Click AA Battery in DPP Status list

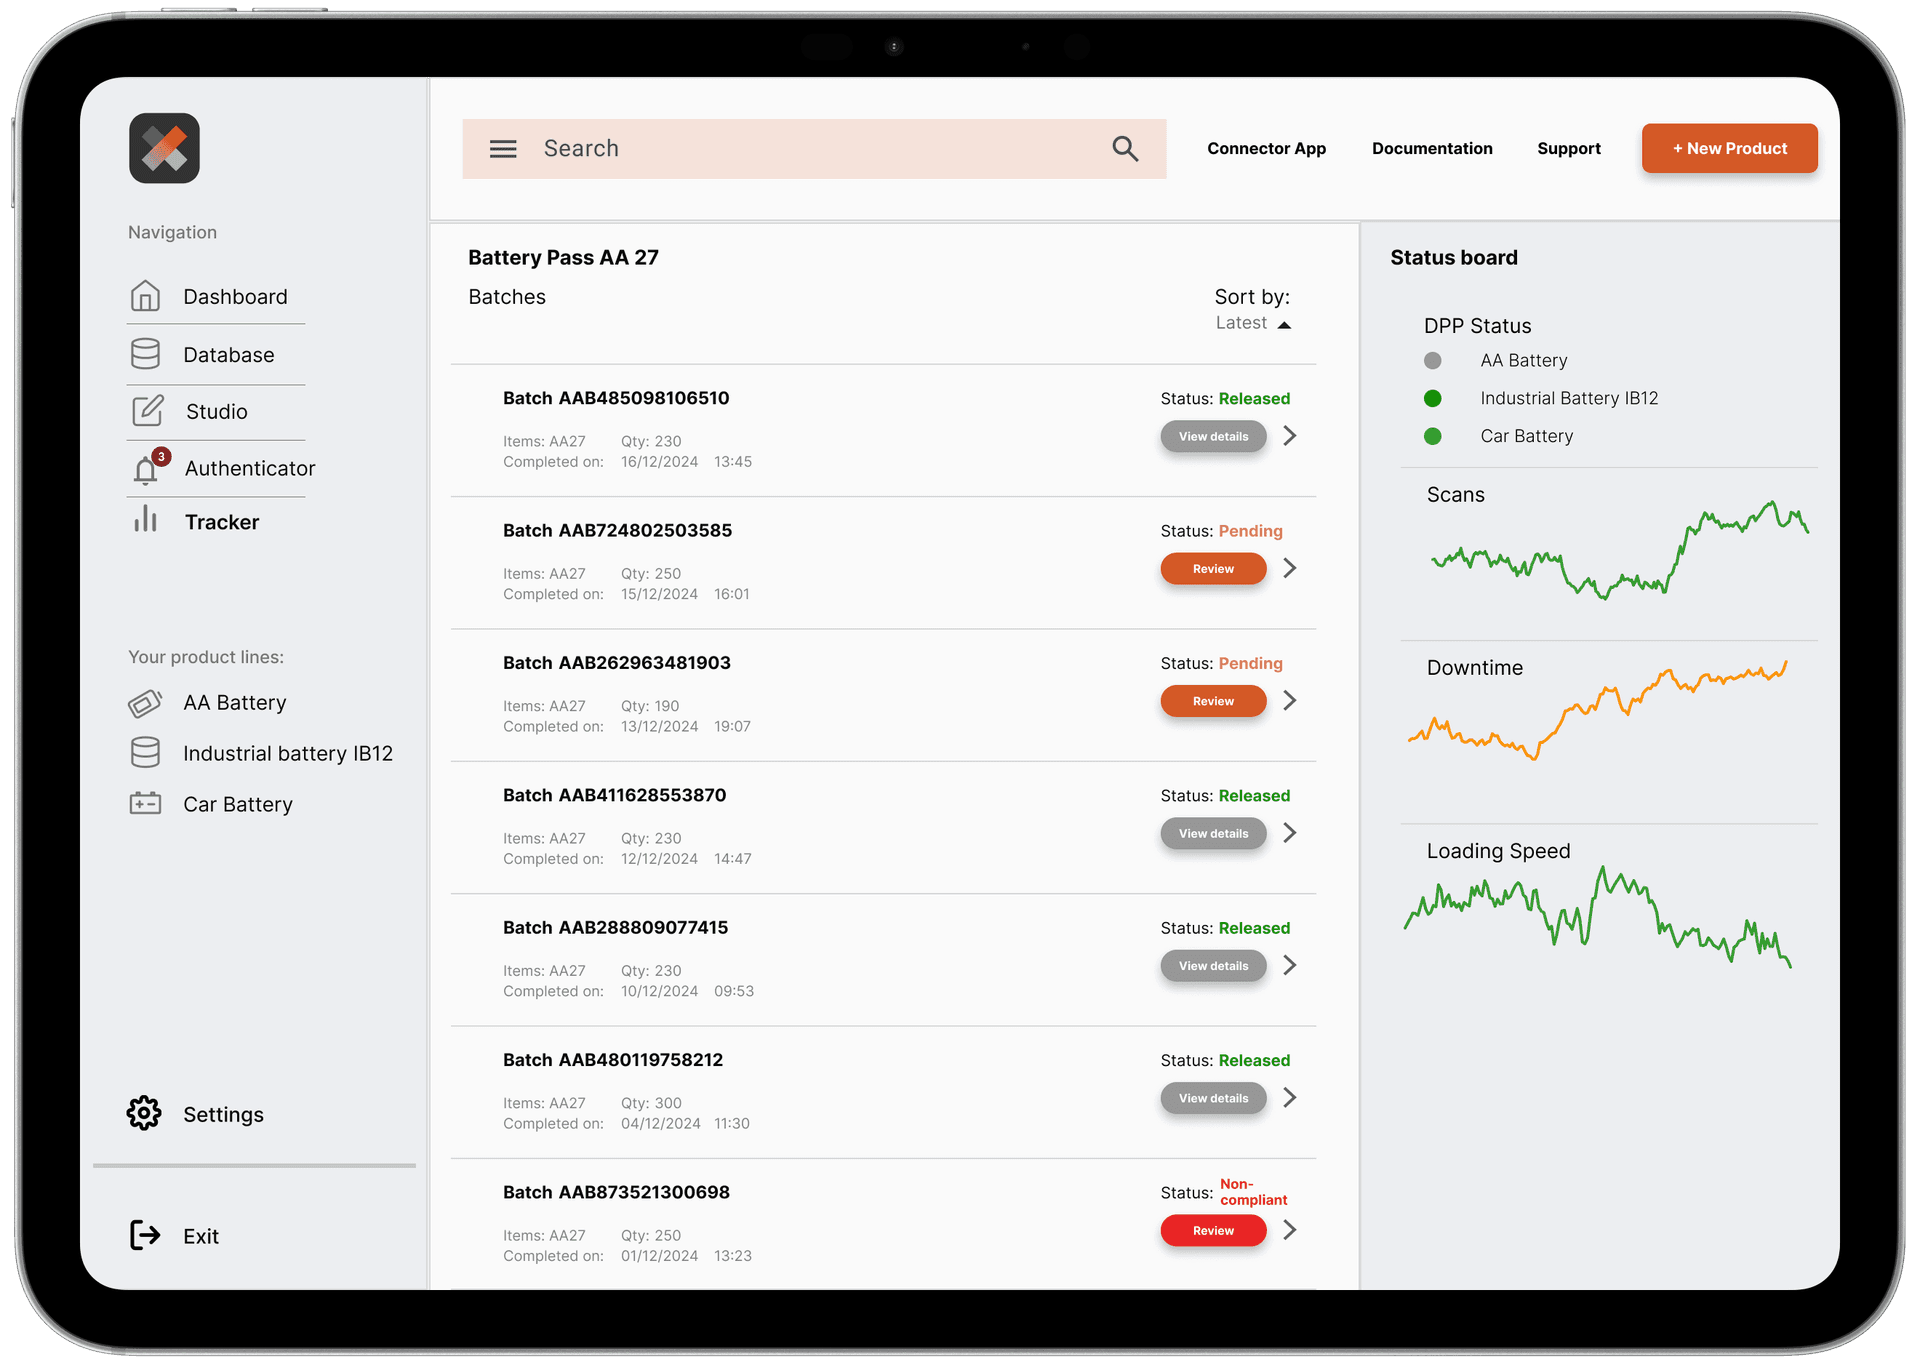point(1523,360)
